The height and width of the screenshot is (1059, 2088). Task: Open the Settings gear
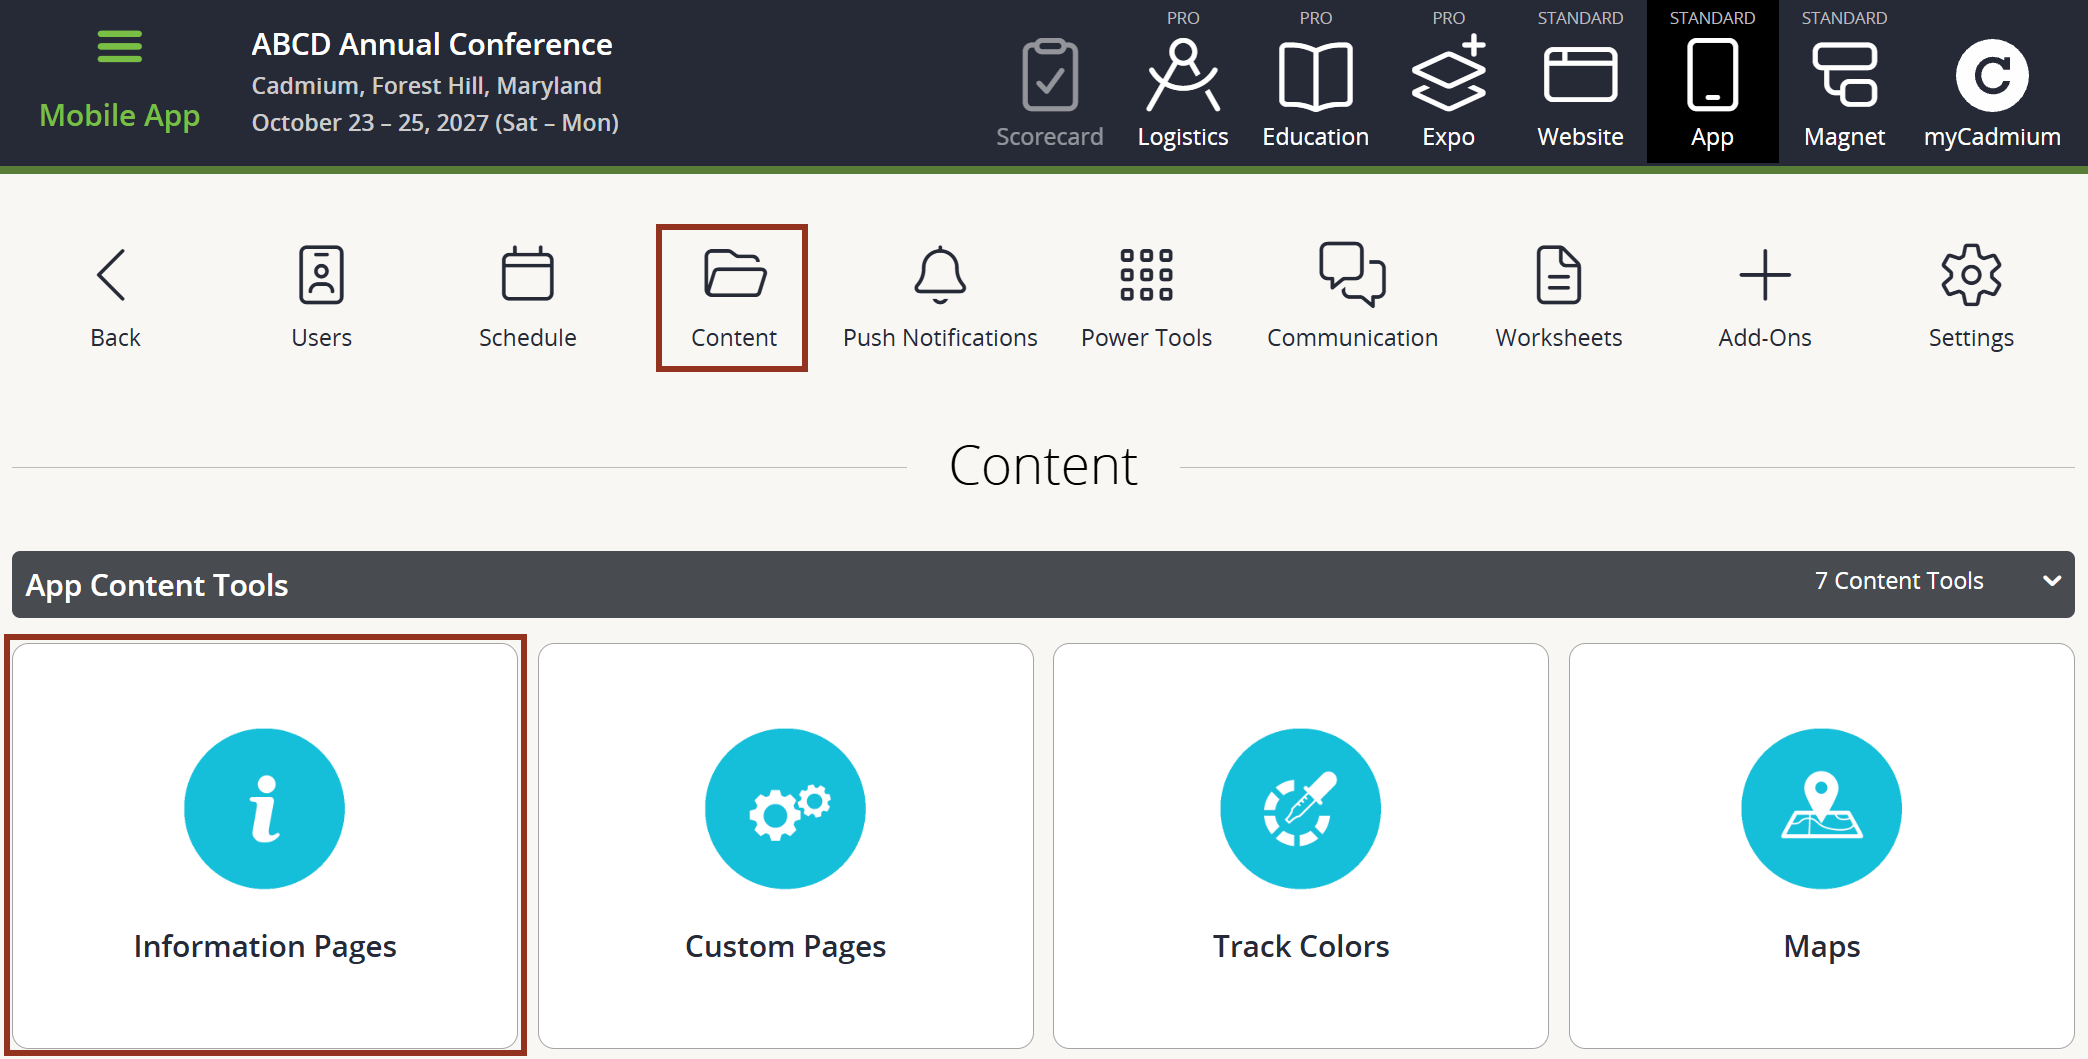pos(1971,275)
